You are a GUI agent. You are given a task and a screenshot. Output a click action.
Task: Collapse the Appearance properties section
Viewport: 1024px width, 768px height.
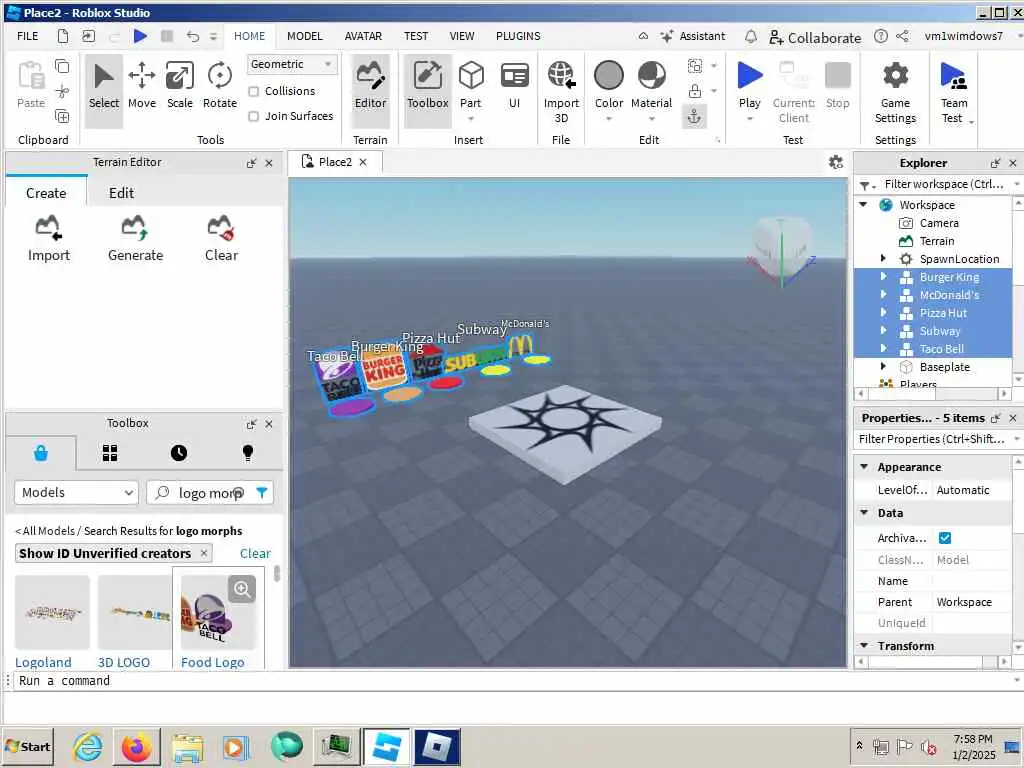point(864,466)
